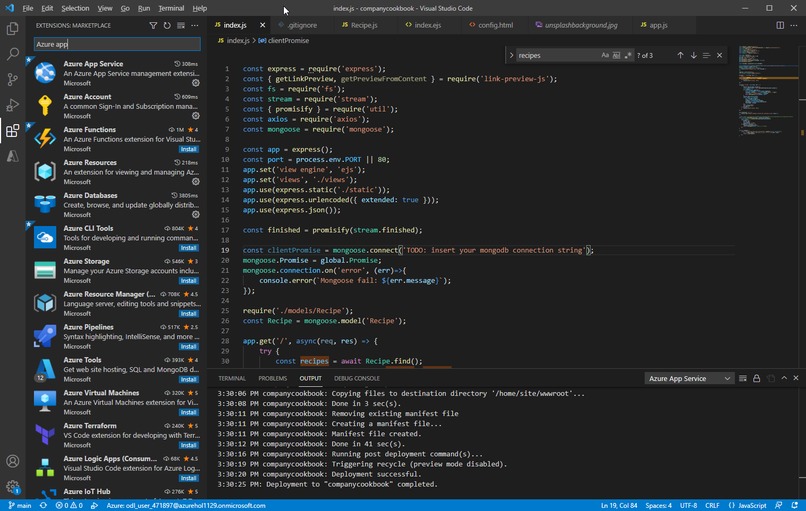Install the Azure Virtual Machines extension

click(x=189, y=412)
